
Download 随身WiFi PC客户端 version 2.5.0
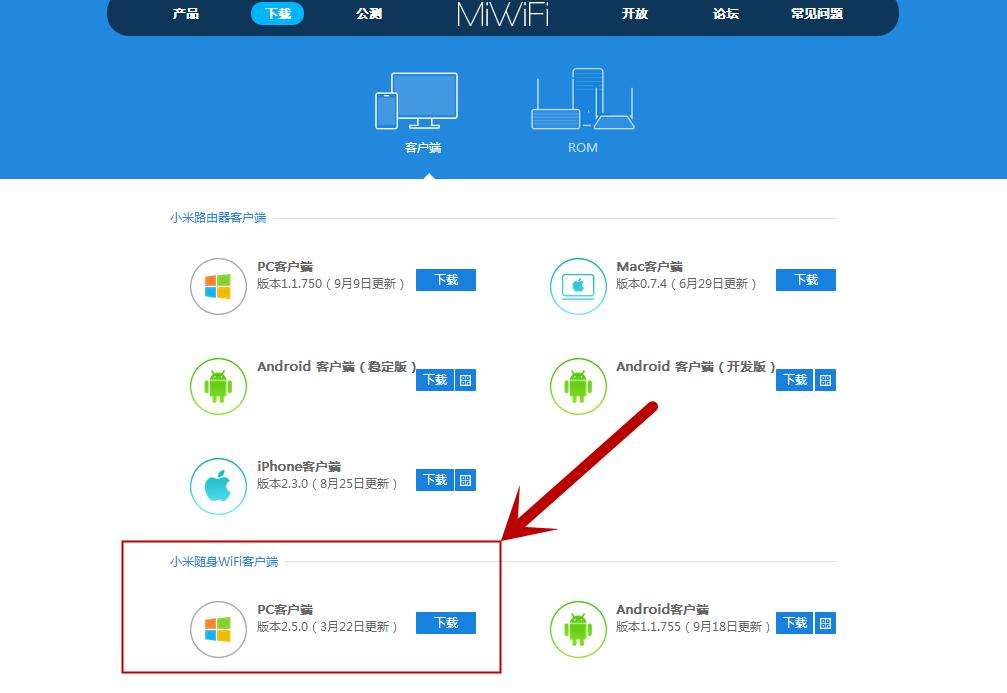point(445,623)
